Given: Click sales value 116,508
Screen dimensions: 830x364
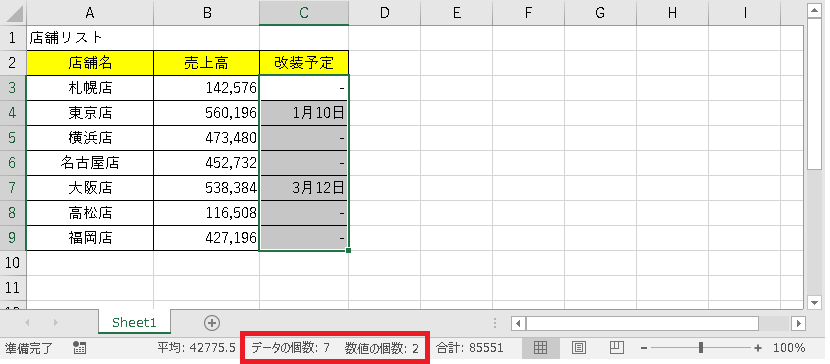Looking at the screenshot, I should 207,213.
